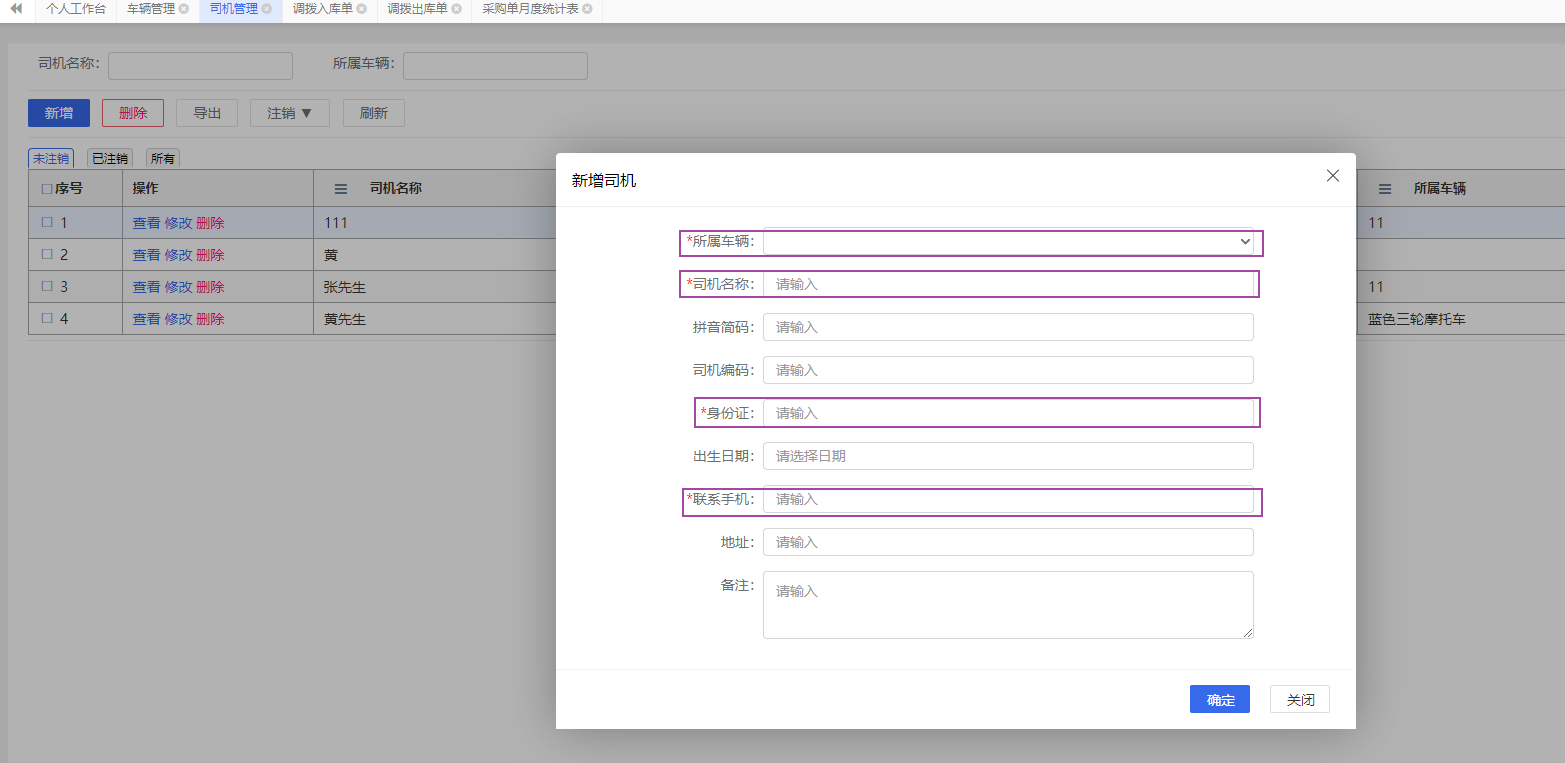Confirm with the 确定 button

point(1220,699)
